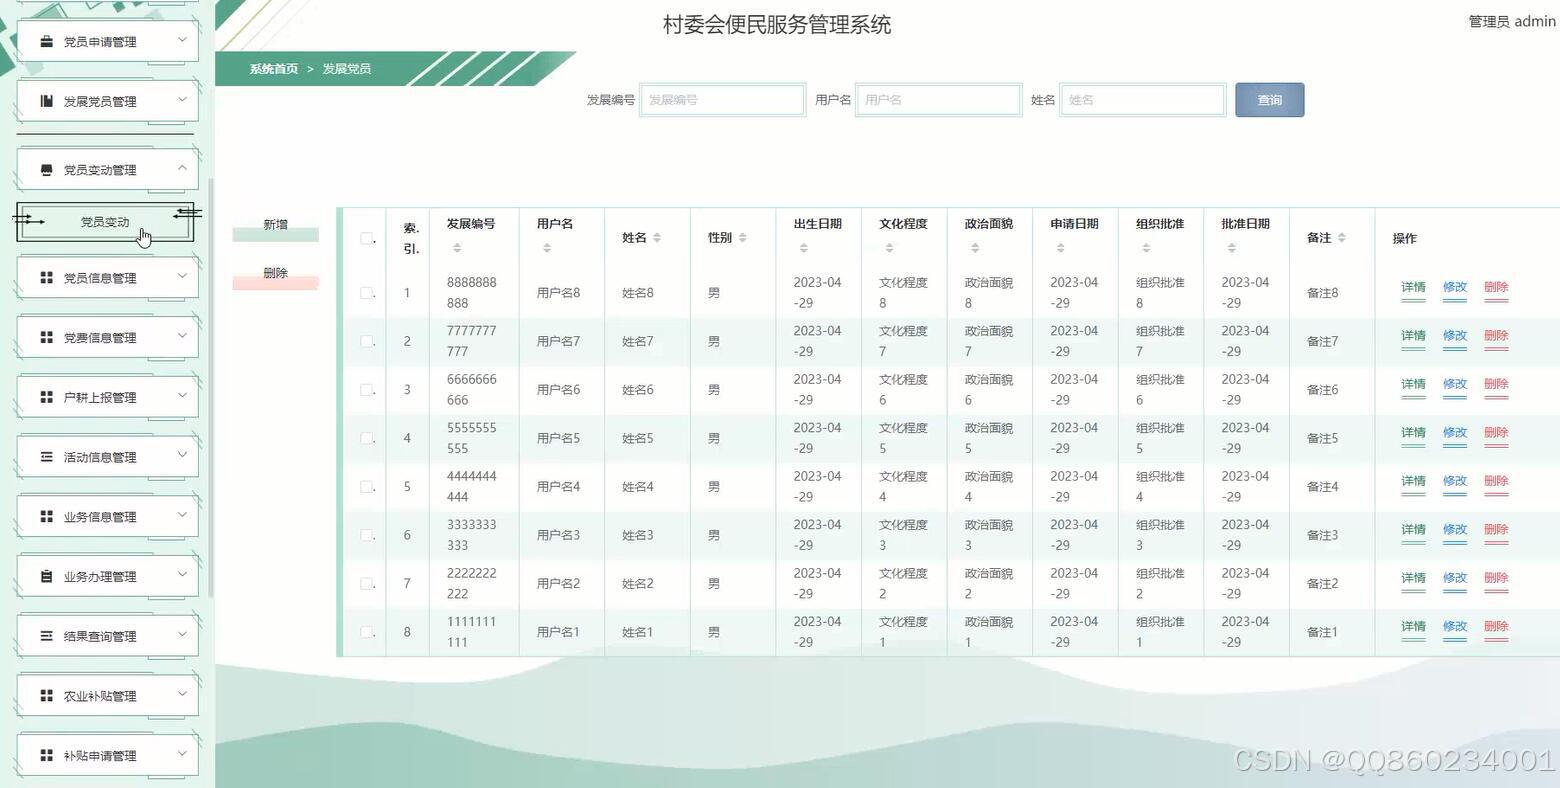Expand the 业务办理管理 menu chevron
This screenshot has width=1560, height=788.
point(182,574)
